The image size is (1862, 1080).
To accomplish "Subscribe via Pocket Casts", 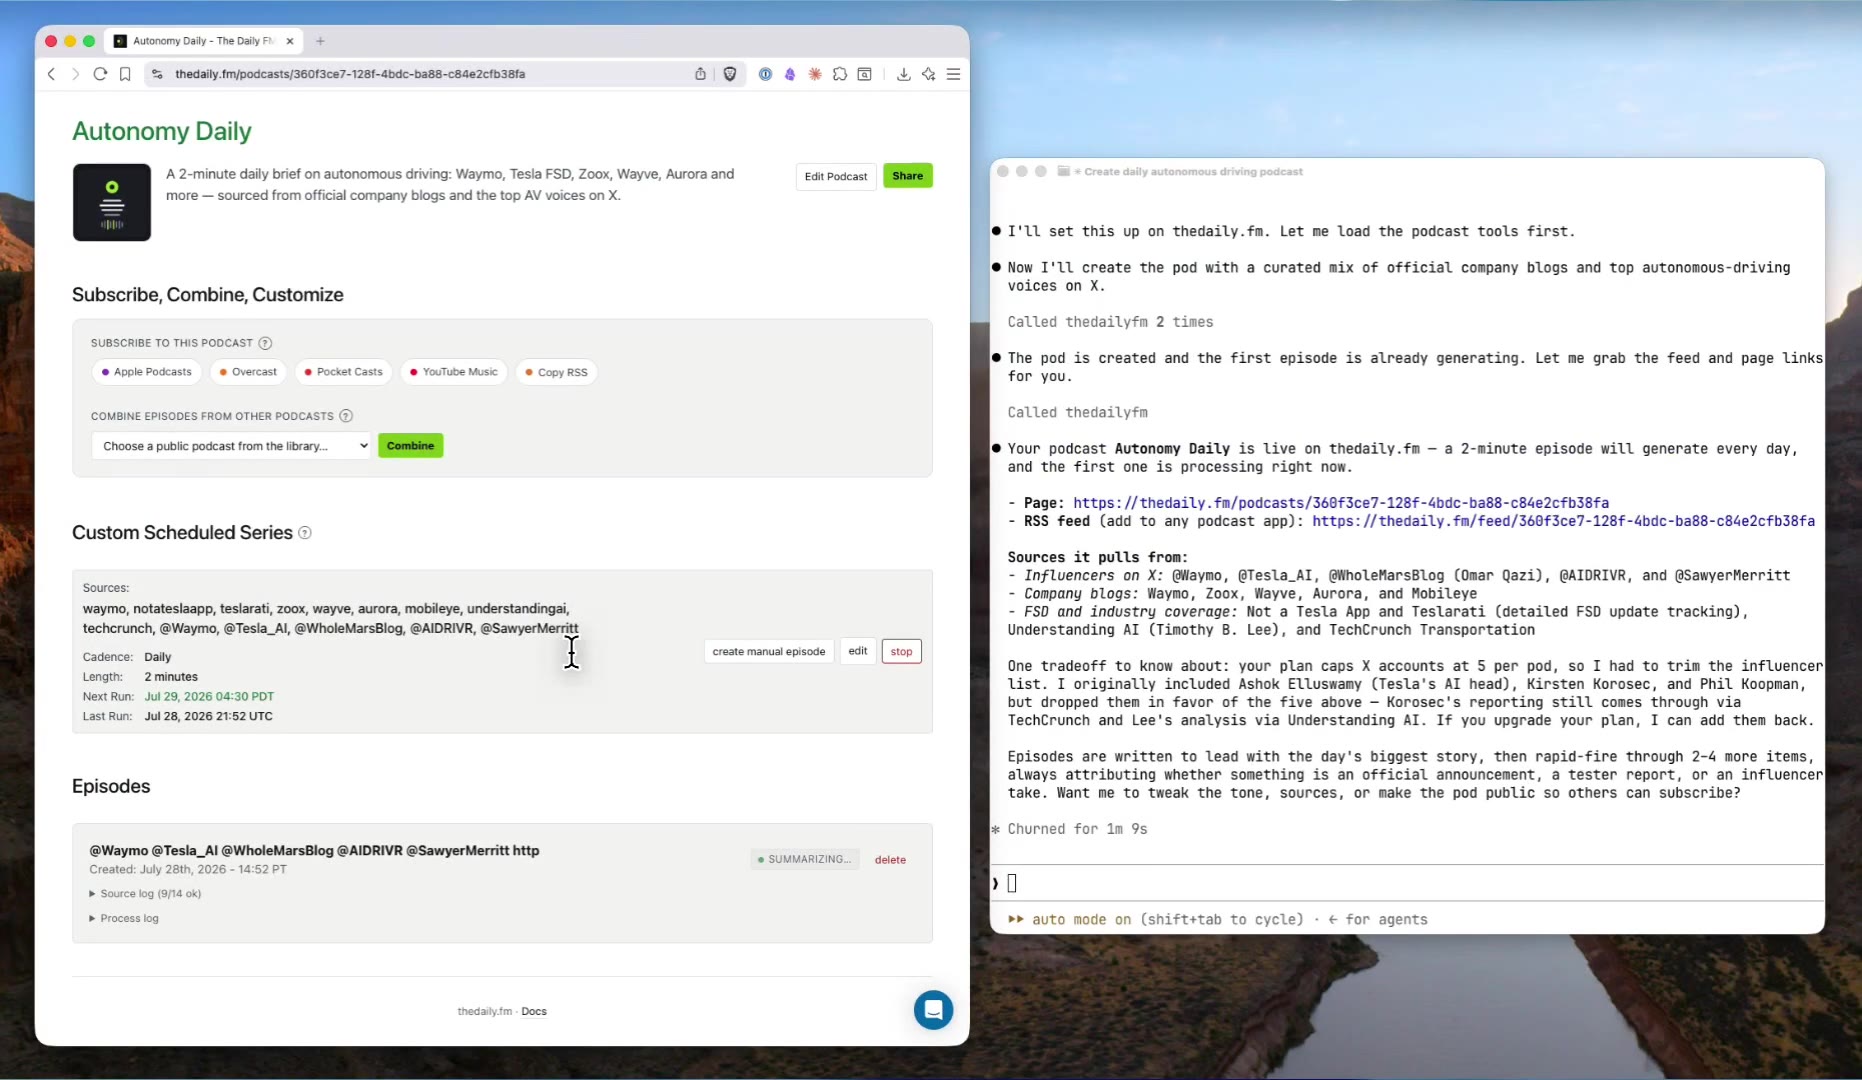I will [343, 372].
